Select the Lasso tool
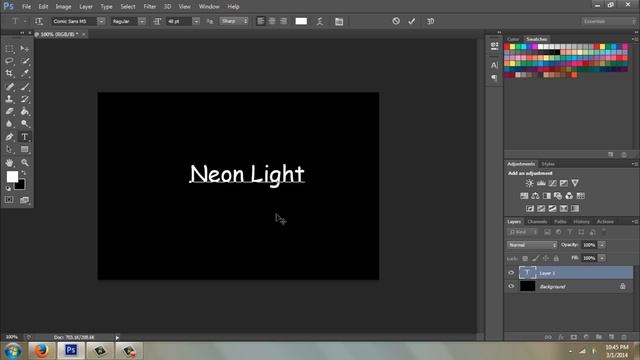 click(9, 61)
